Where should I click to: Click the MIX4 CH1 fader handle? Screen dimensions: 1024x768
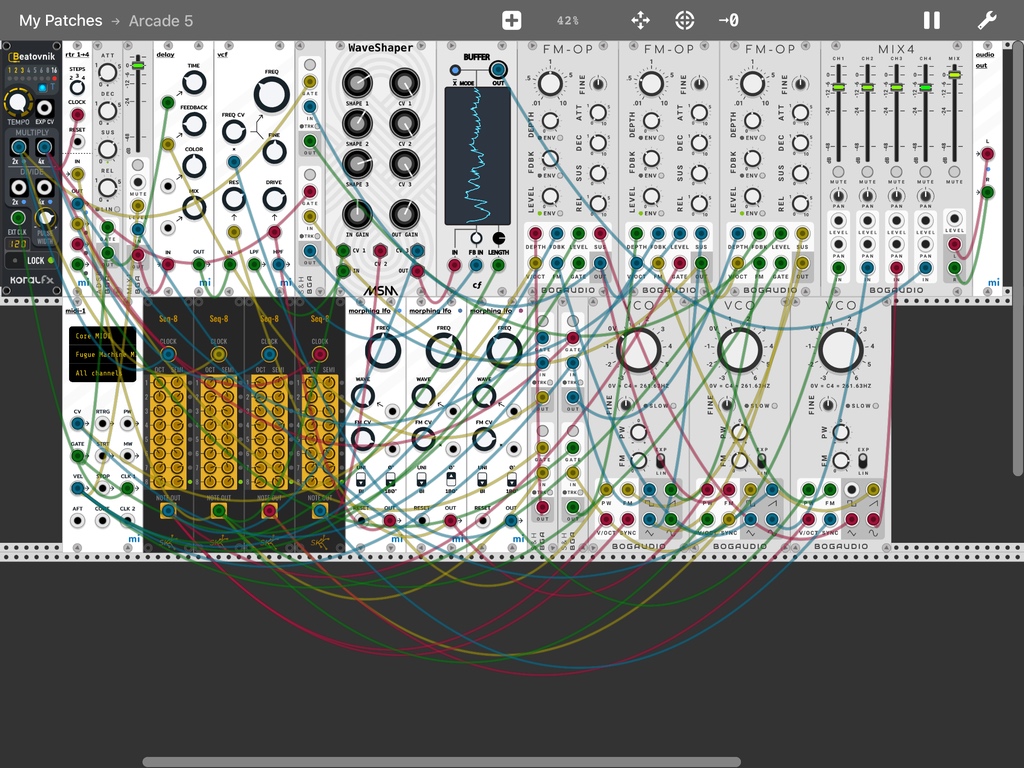click(838, 87)
